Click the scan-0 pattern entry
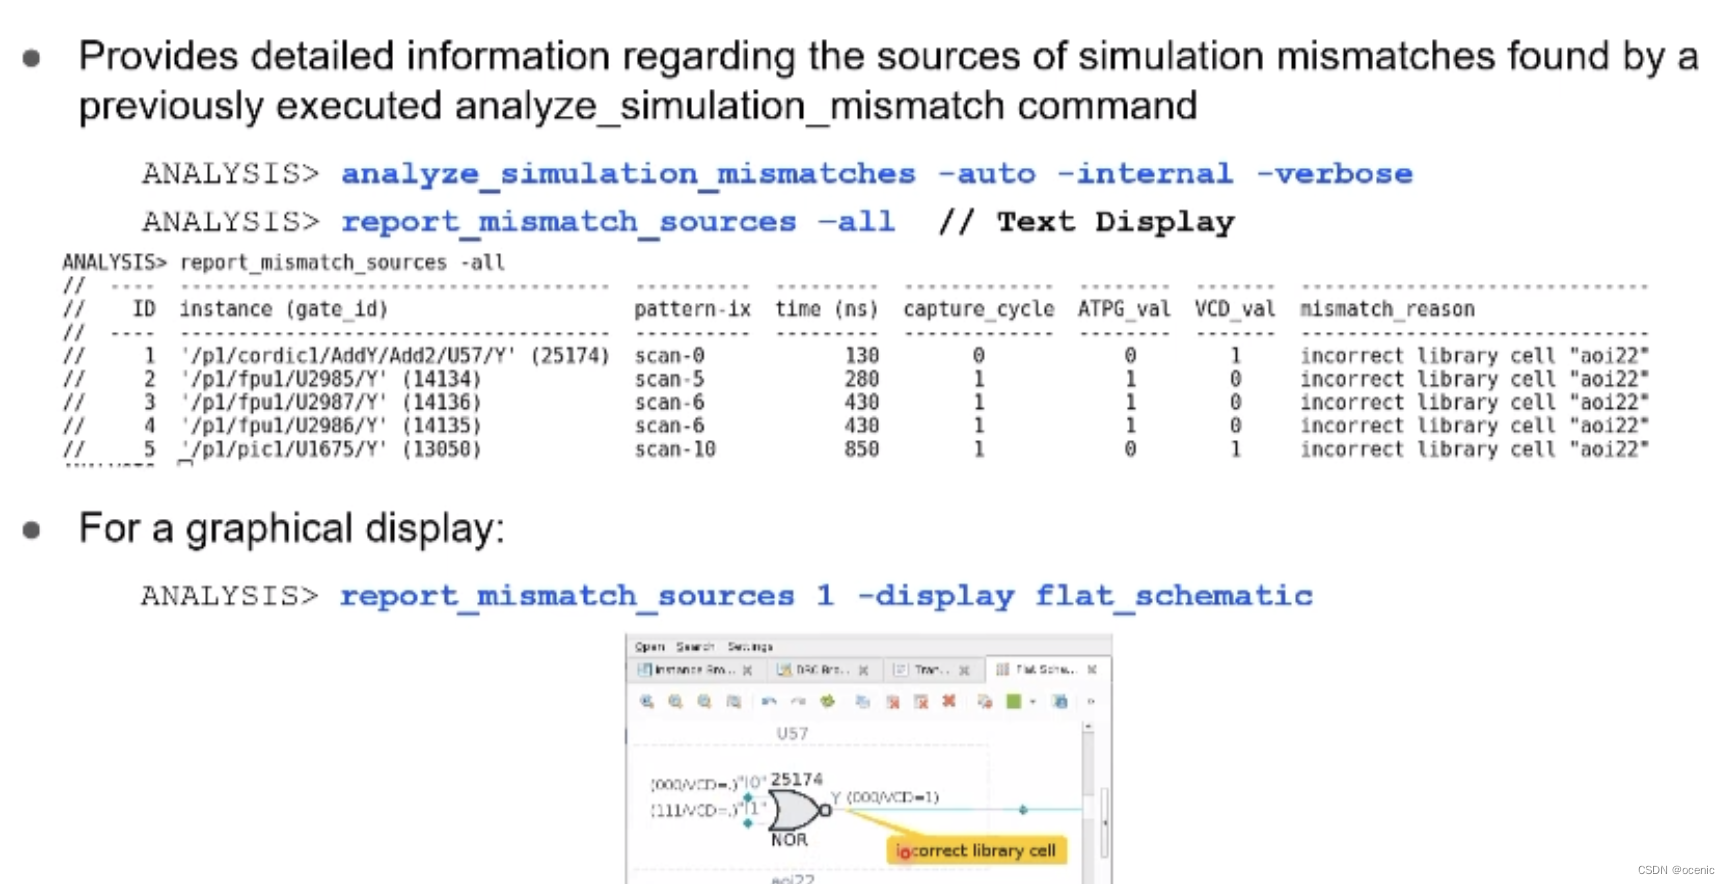This screenshot has width=1730, height=884. (669, 355)
